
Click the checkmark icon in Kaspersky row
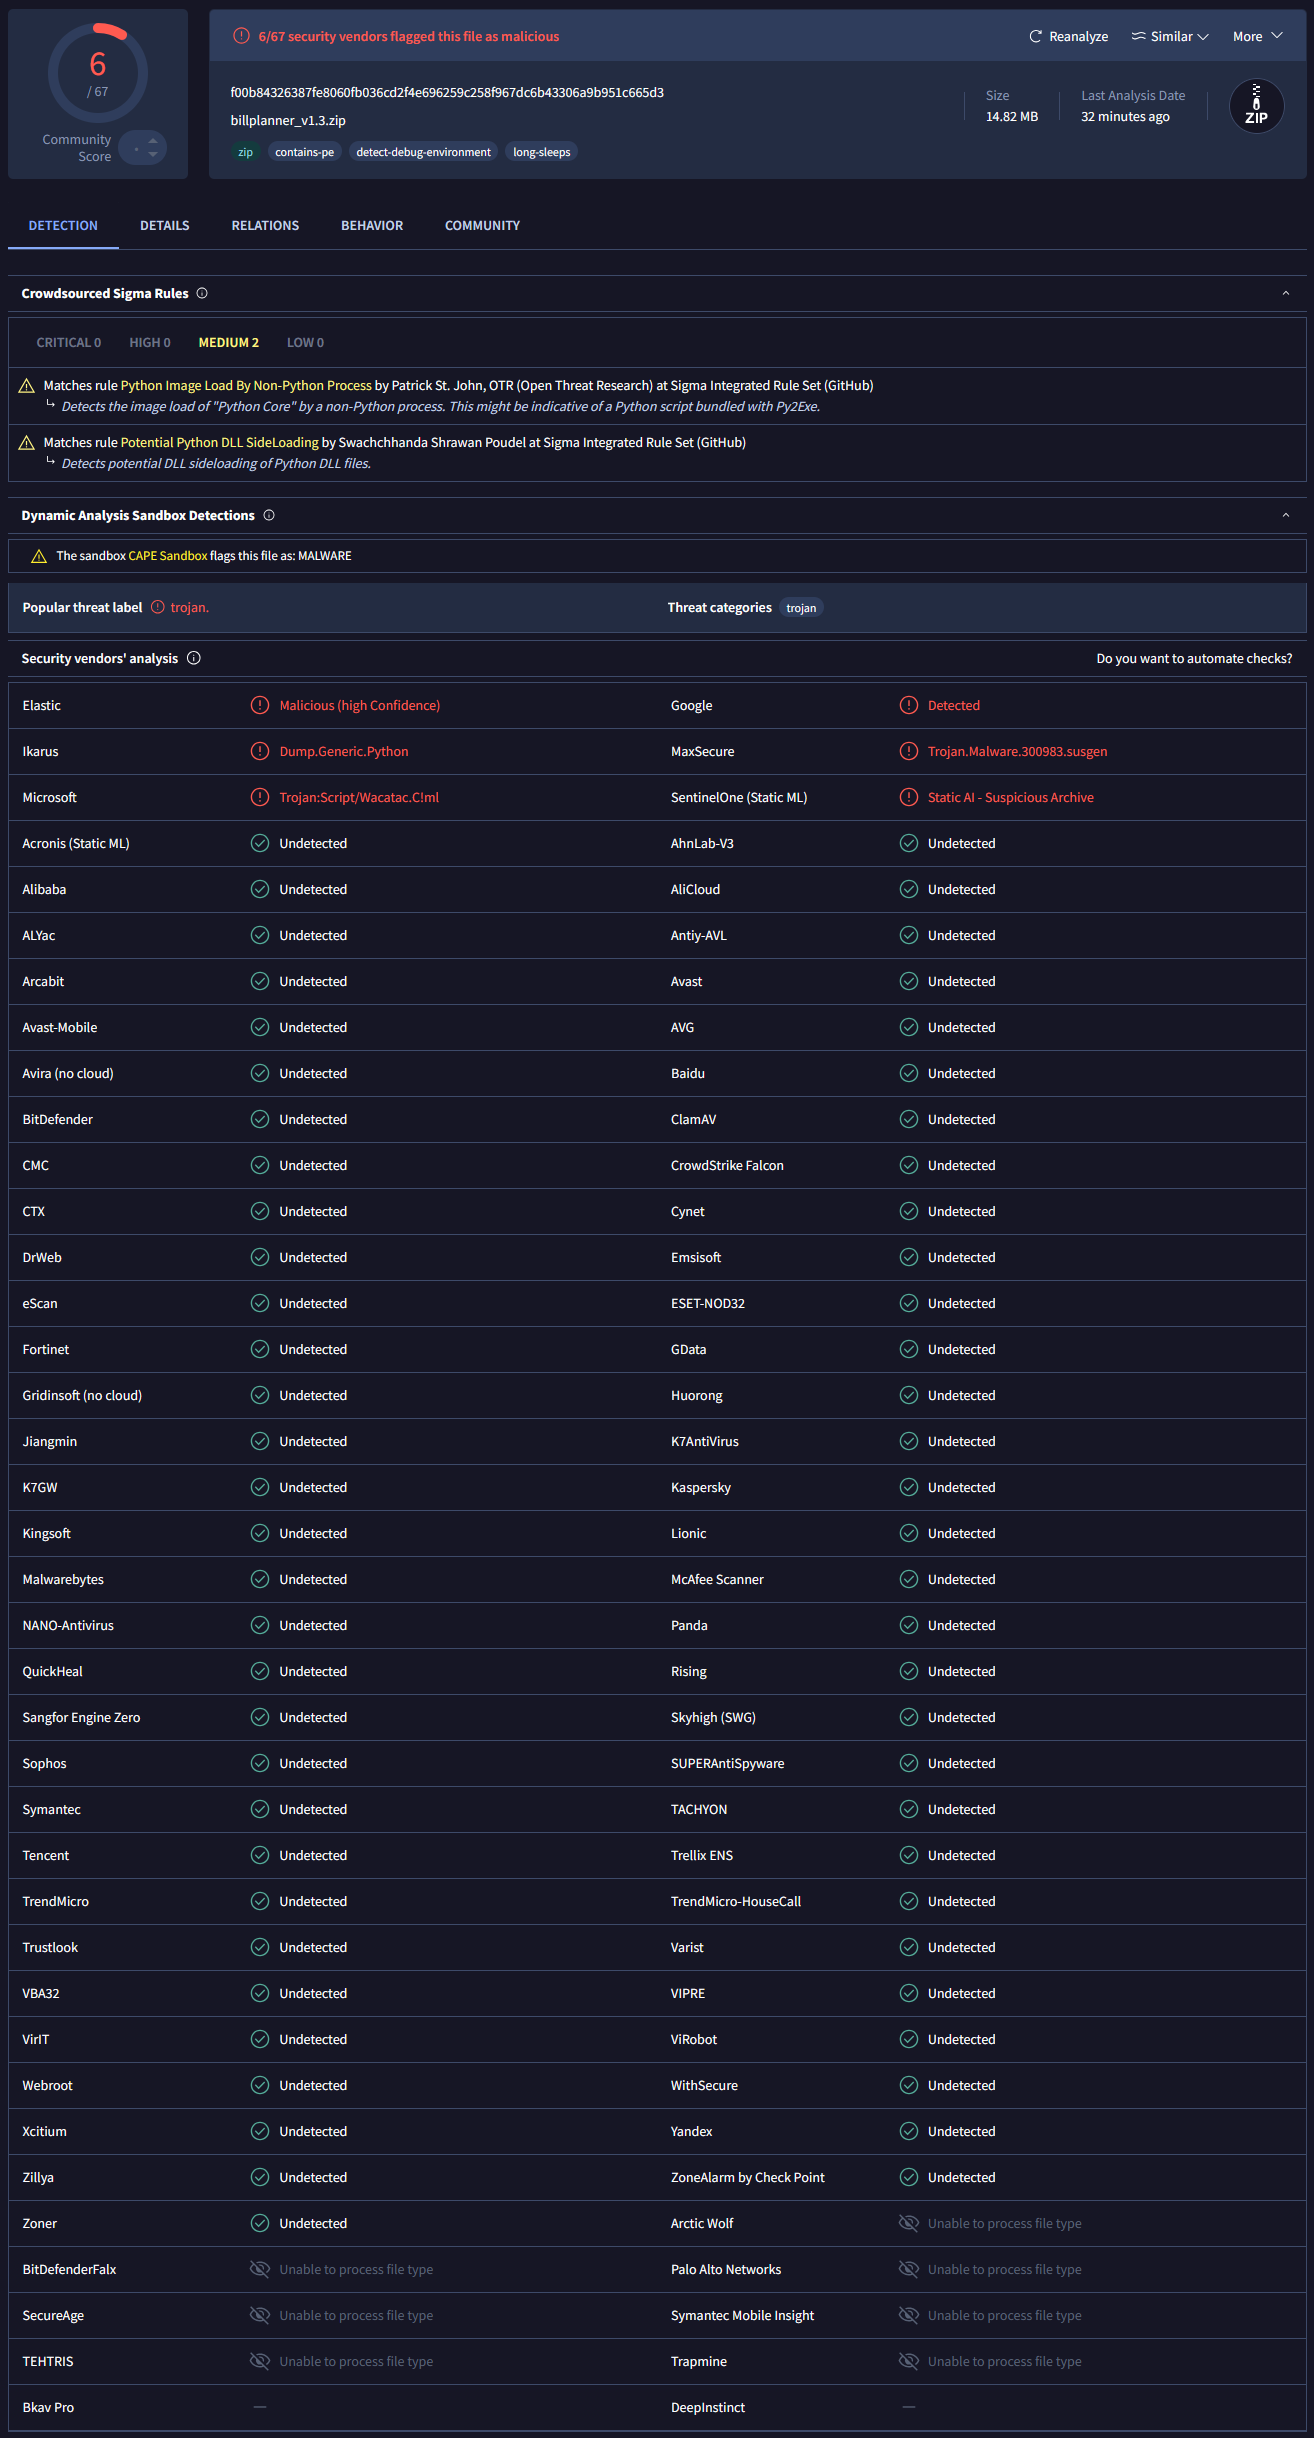(909, 1487)
